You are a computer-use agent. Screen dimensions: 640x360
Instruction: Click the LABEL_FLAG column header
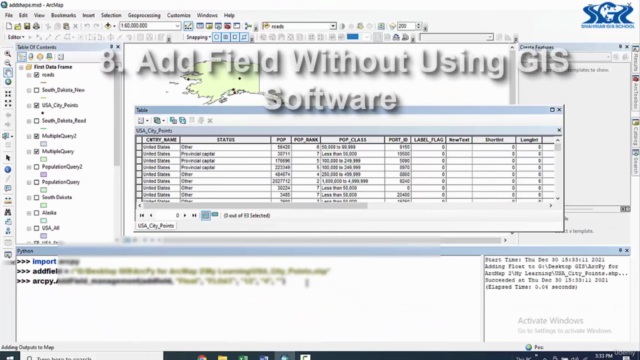click(x=429, y=140)
